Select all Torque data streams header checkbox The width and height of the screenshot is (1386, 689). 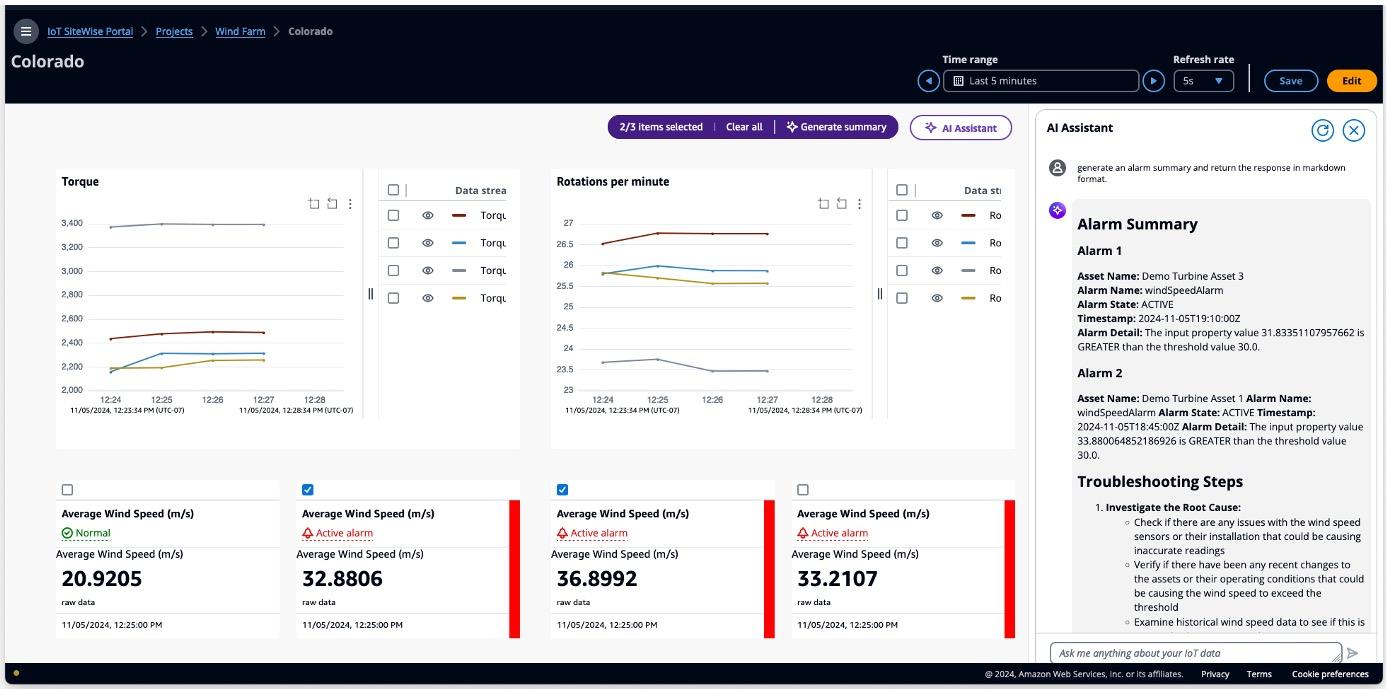coord(393,190)
